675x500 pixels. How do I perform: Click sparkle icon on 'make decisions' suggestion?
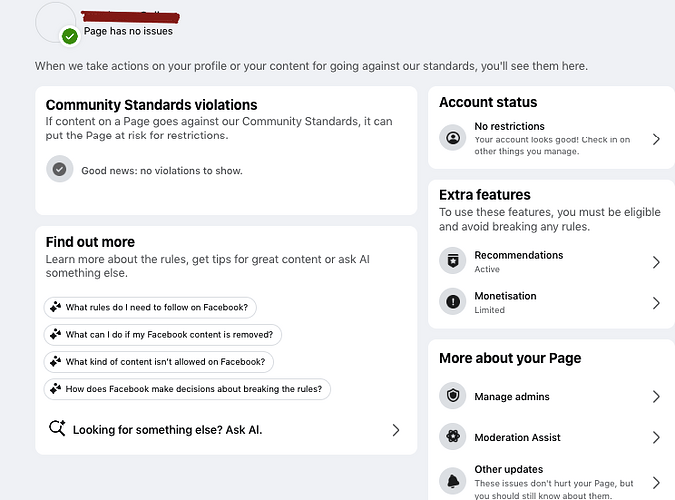[x=56, y=388]
